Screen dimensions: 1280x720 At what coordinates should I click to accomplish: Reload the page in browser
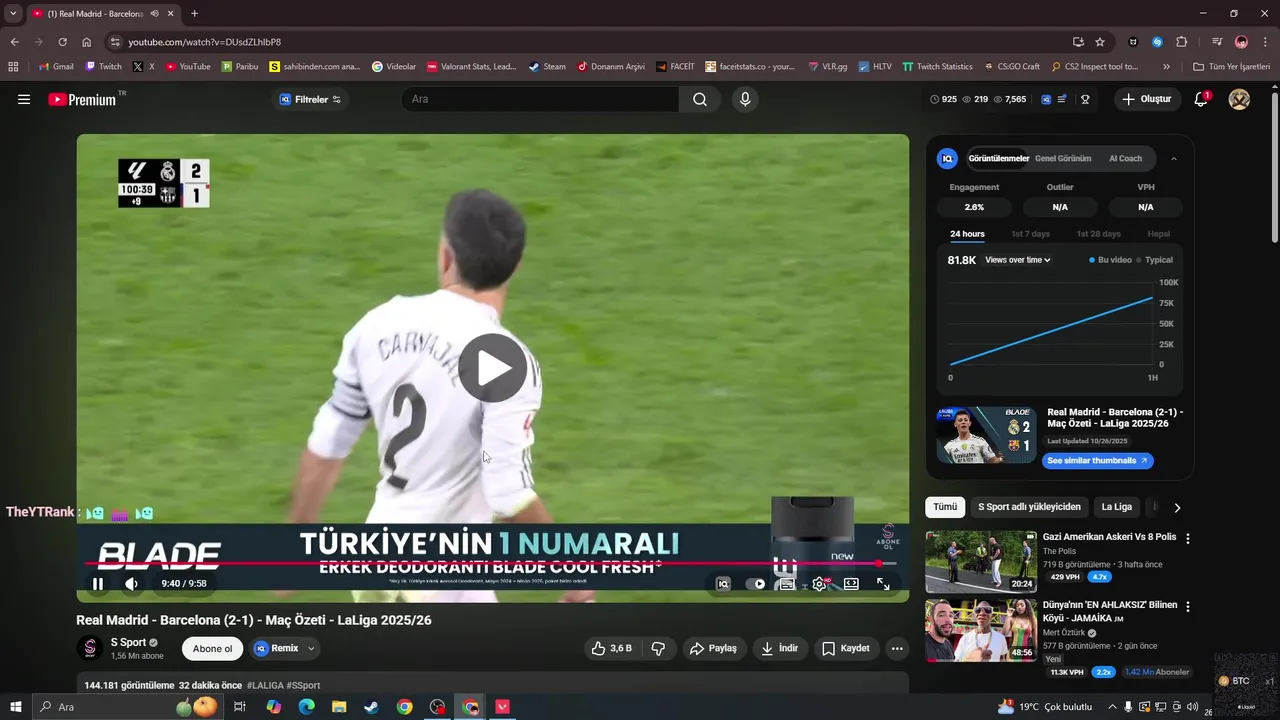coord(62,42)
